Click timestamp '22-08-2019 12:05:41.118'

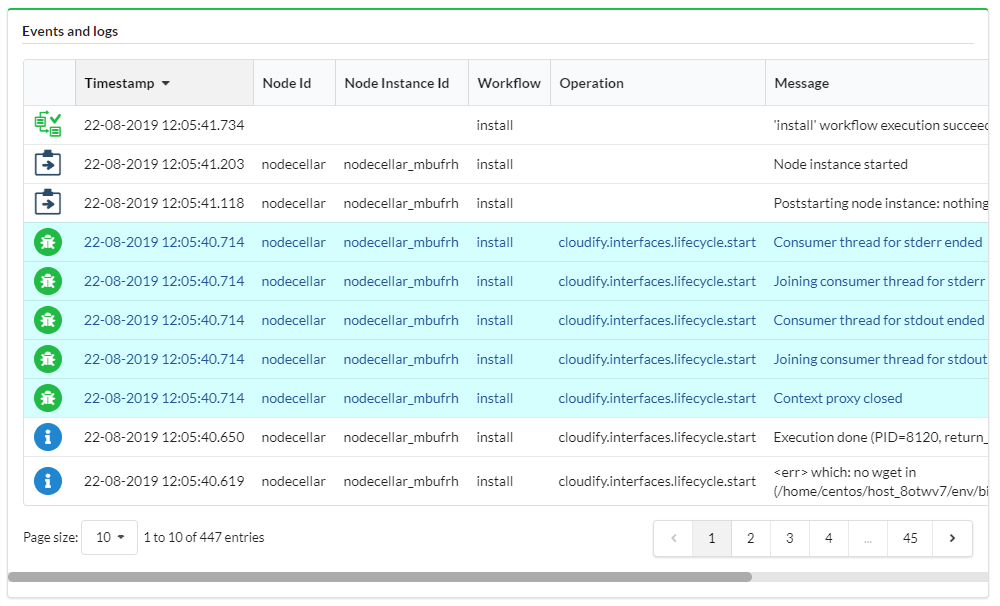[164, 203]
